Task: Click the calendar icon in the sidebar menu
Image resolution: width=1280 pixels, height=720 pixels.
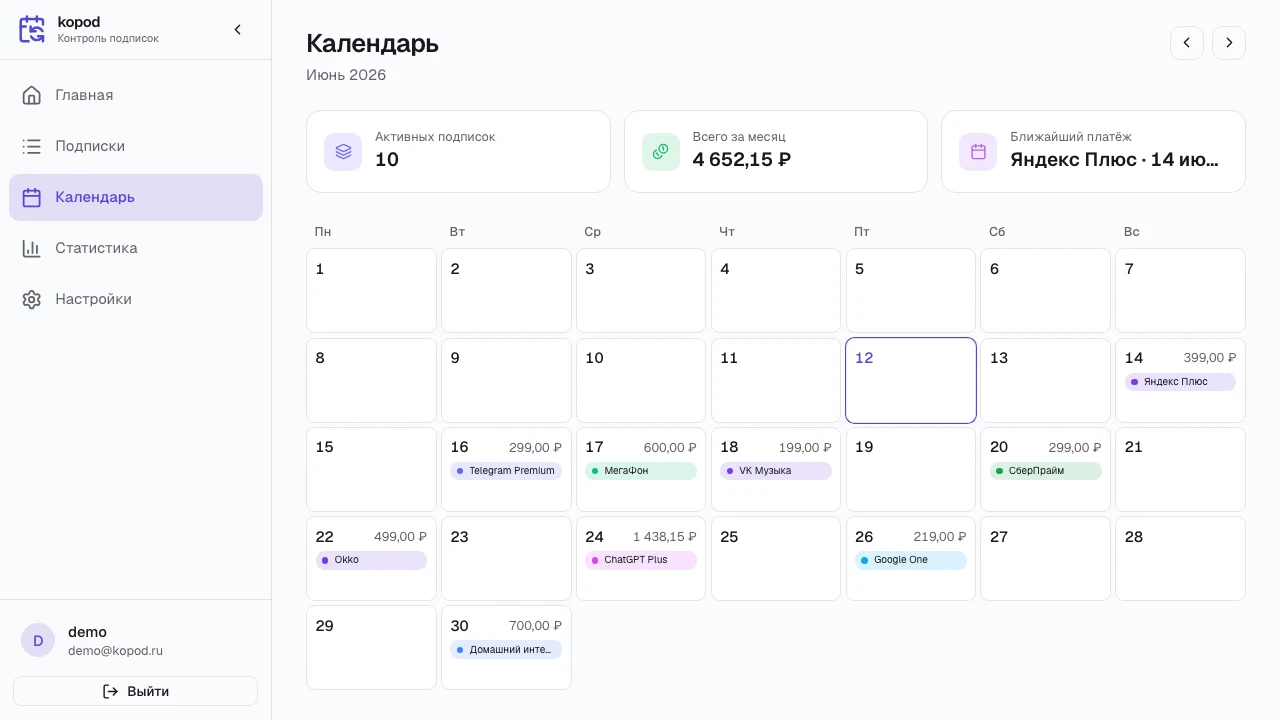Action: [32, 197]
